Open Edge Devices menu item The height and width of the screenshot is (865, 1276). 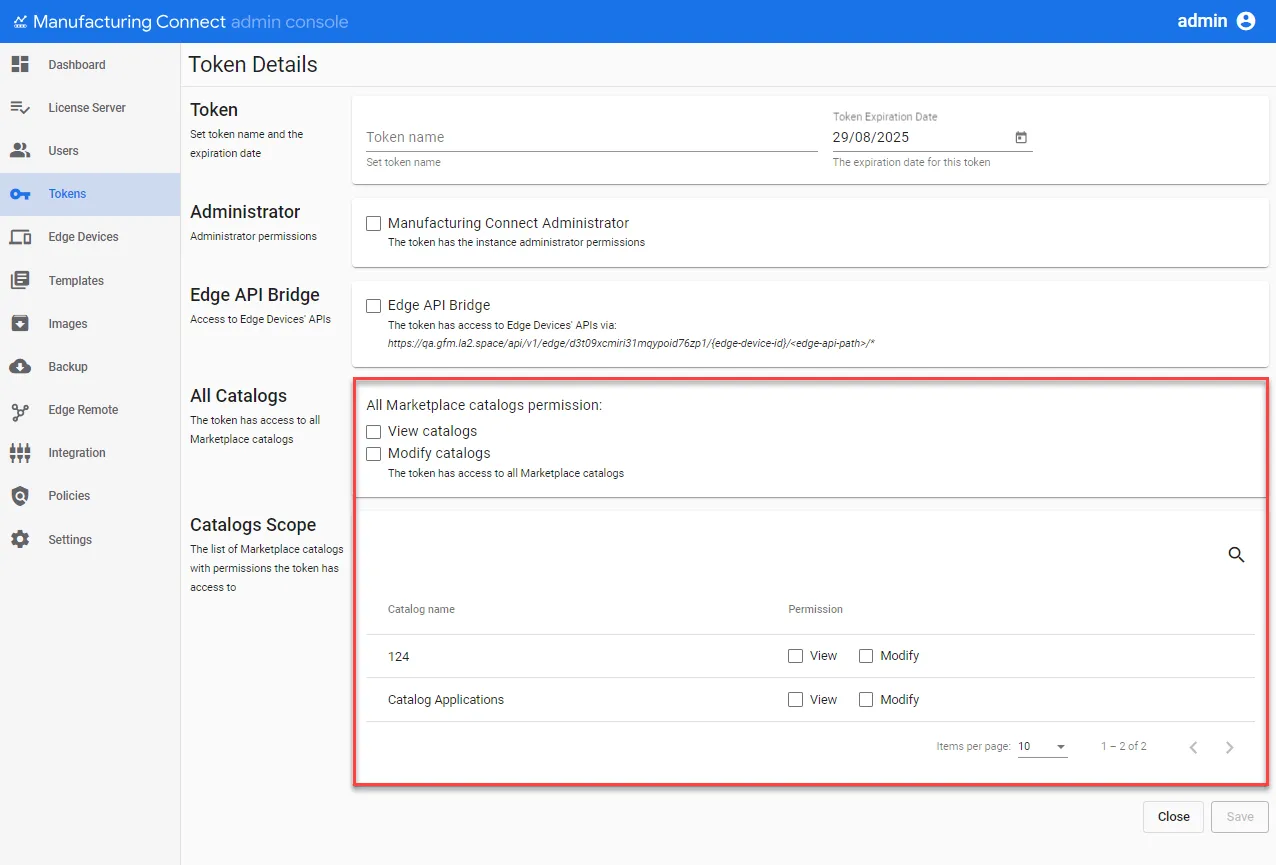point(90,237)
